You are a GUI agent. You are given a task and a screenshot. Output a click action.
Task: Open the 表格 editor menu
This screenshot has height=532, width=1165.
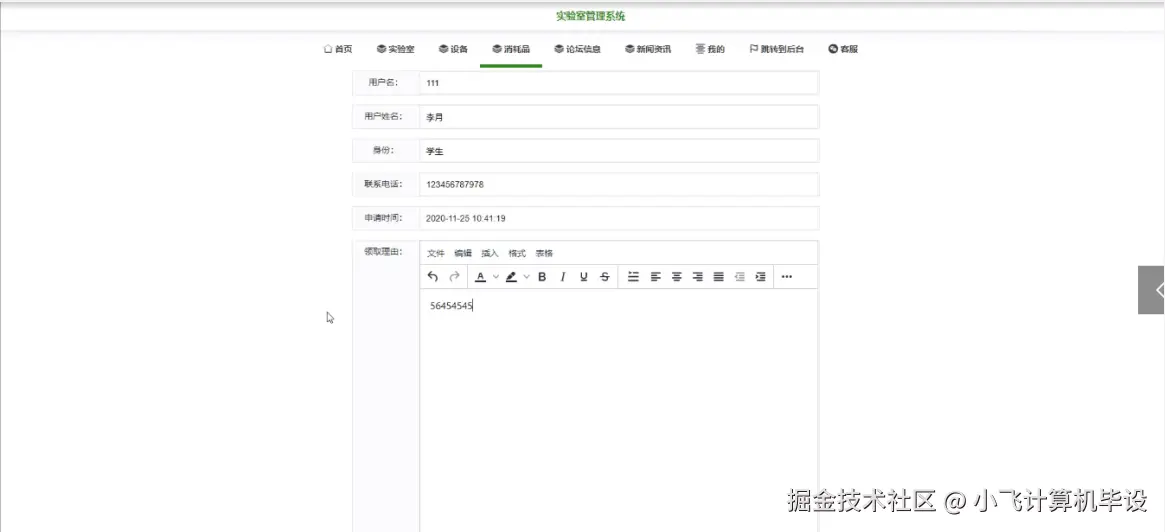[x=545, y=253]
